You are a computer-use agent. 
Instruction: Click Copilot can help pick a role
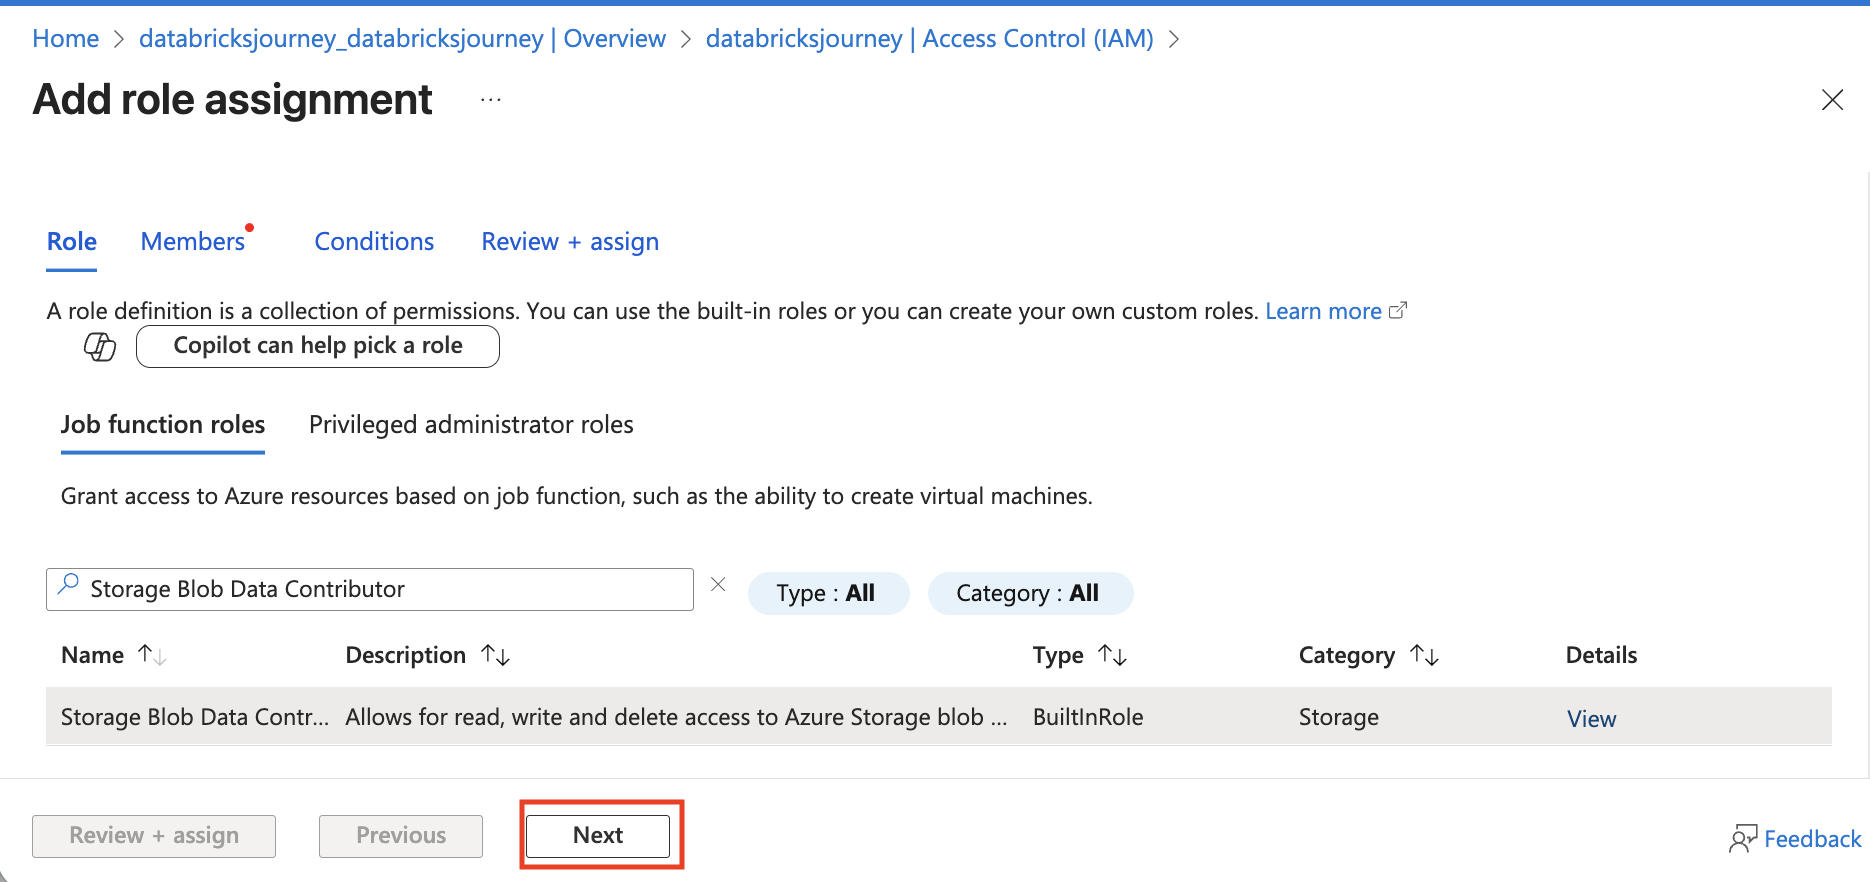coord(318,346)
